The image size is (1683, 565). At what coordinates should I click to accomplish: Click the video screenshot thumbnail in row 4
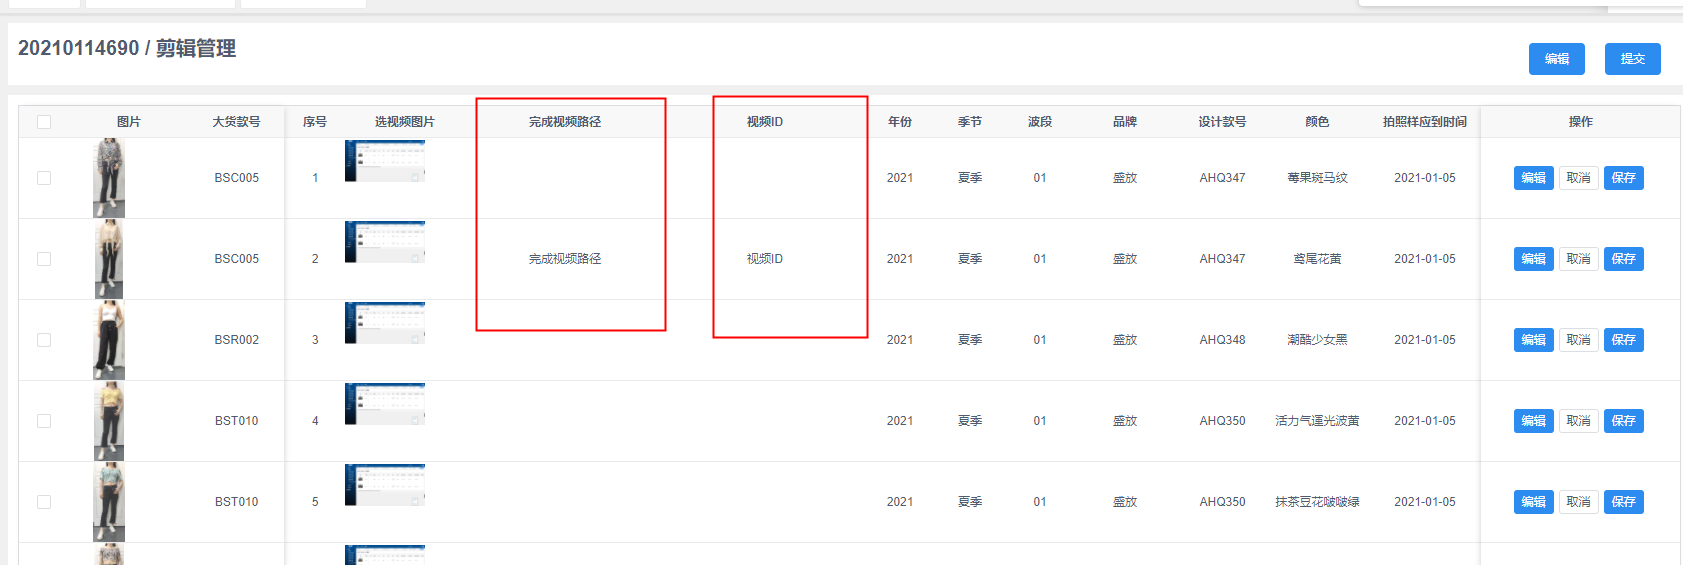pos(385,404)
